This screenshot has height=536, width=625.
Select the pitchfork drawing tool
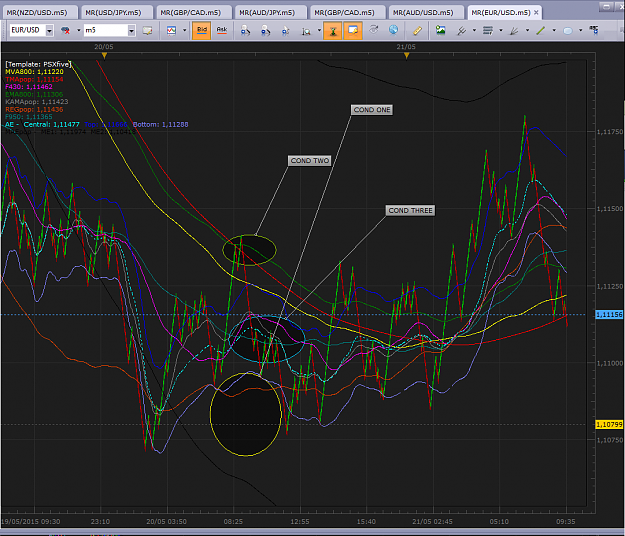pos(462,30)
